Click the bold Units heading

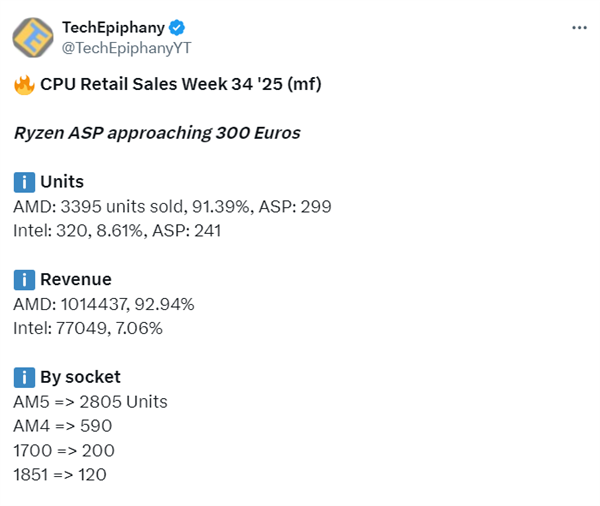click(62, 182)
